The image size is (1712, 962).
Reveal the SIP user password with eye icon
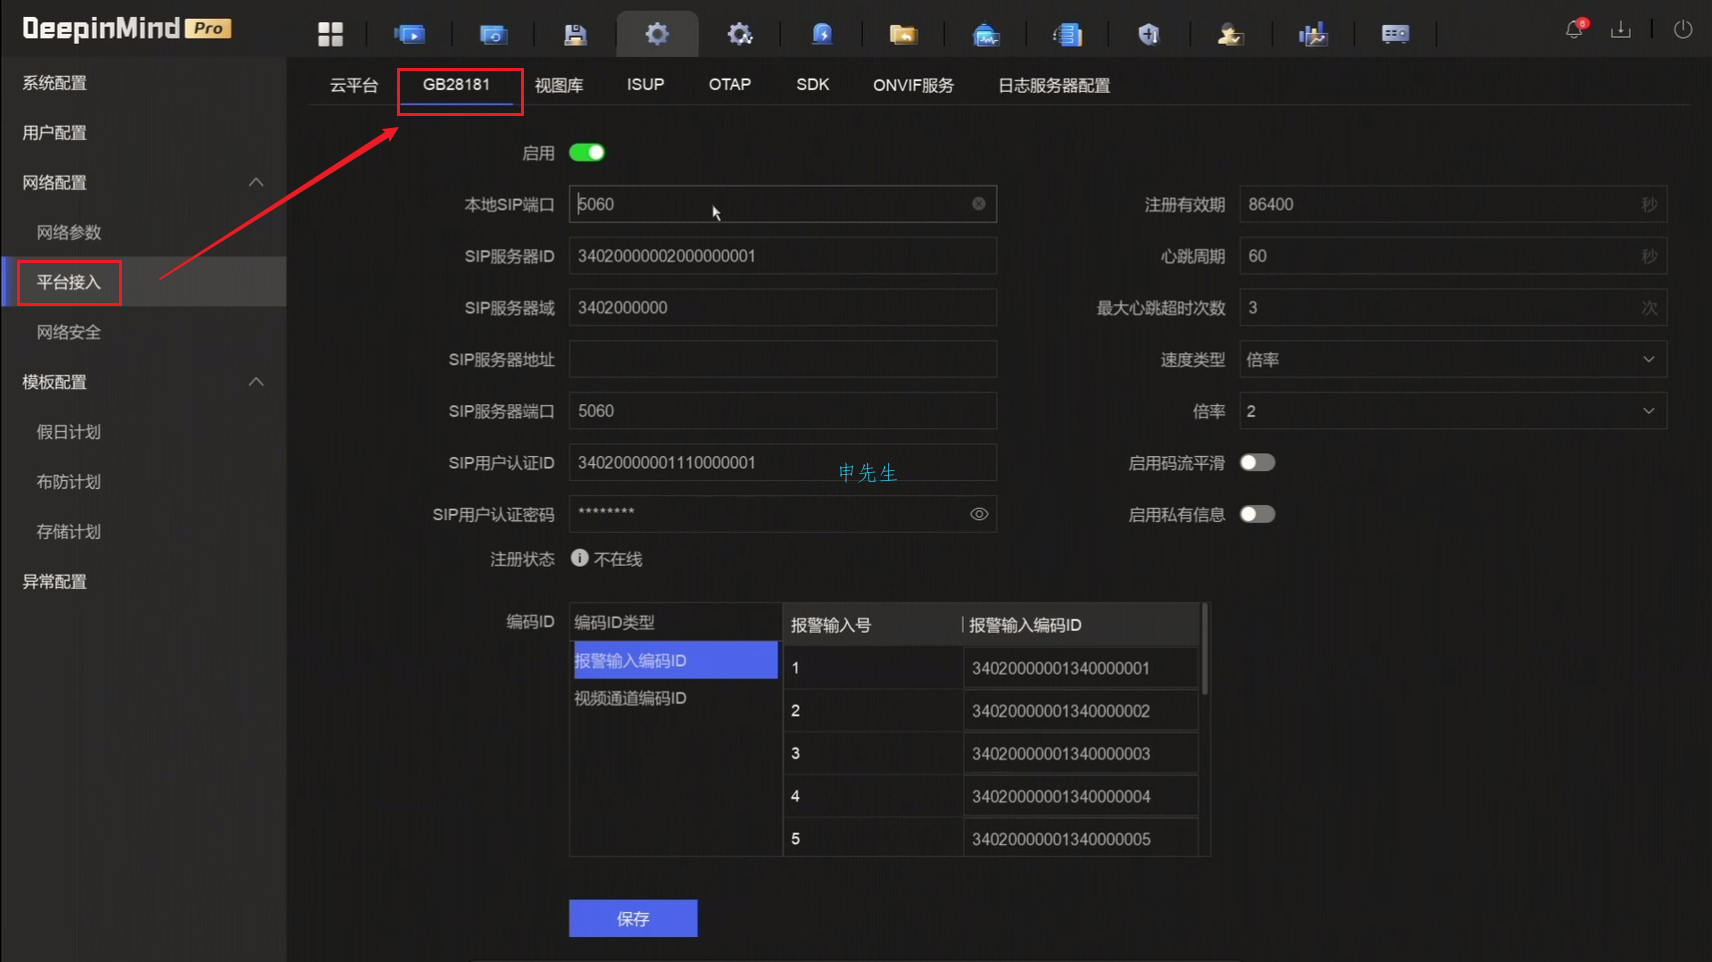977,513
